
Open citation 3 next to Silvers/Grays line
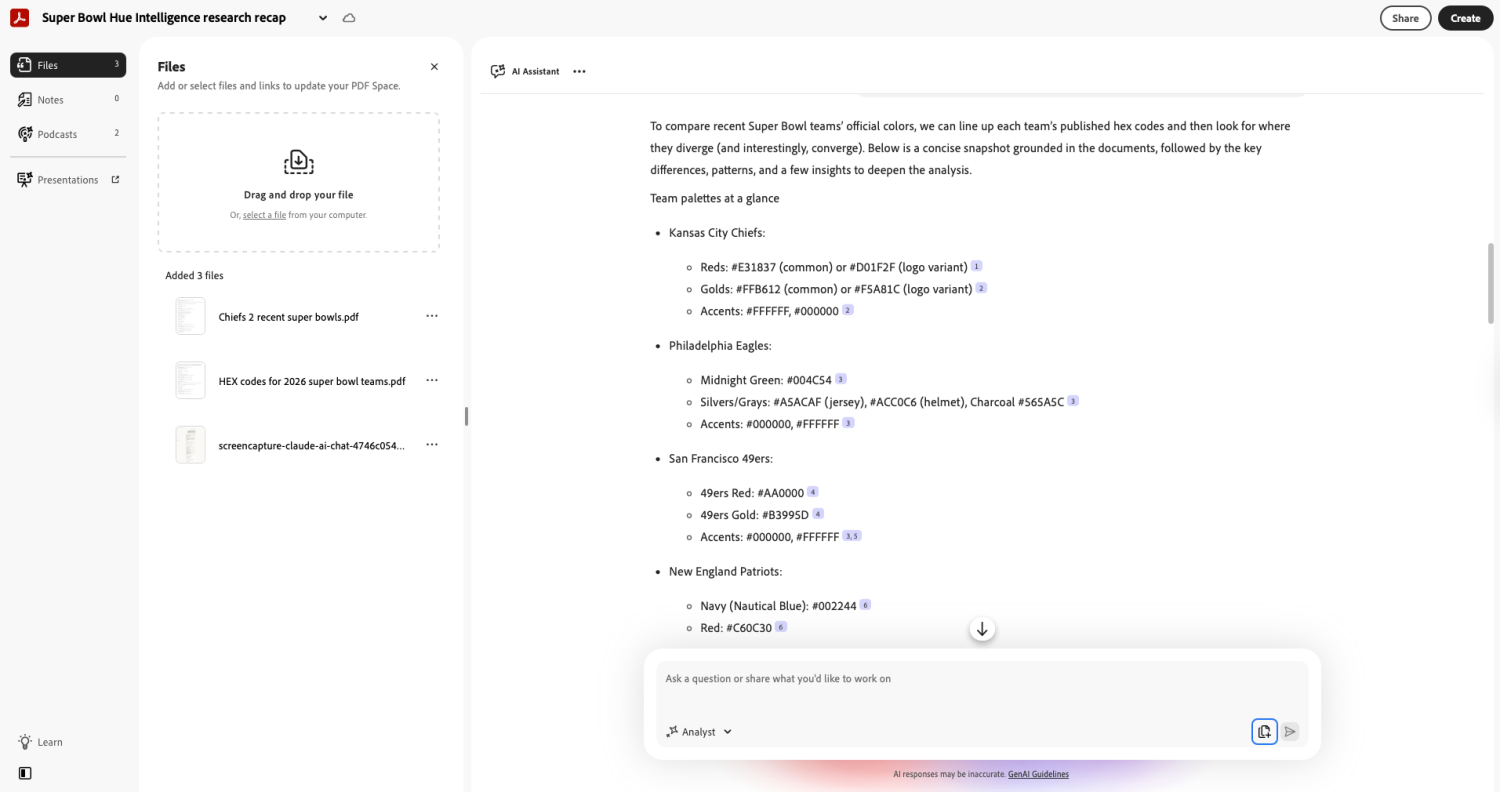[x=1073, y=400]
